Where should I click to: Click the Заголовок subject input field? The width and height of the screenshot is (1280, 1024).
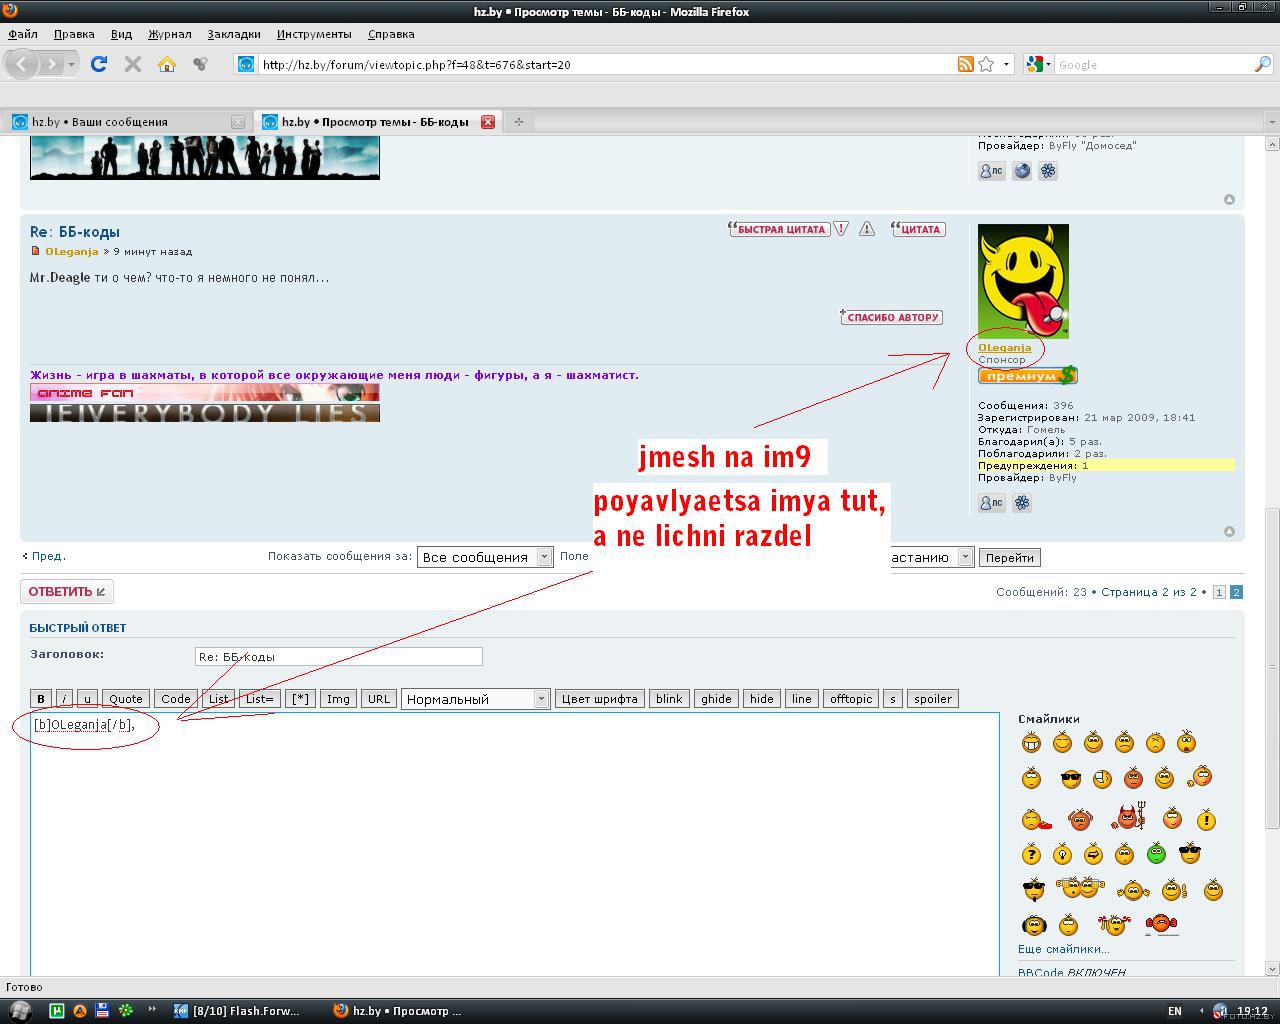[x=338, y=657]
